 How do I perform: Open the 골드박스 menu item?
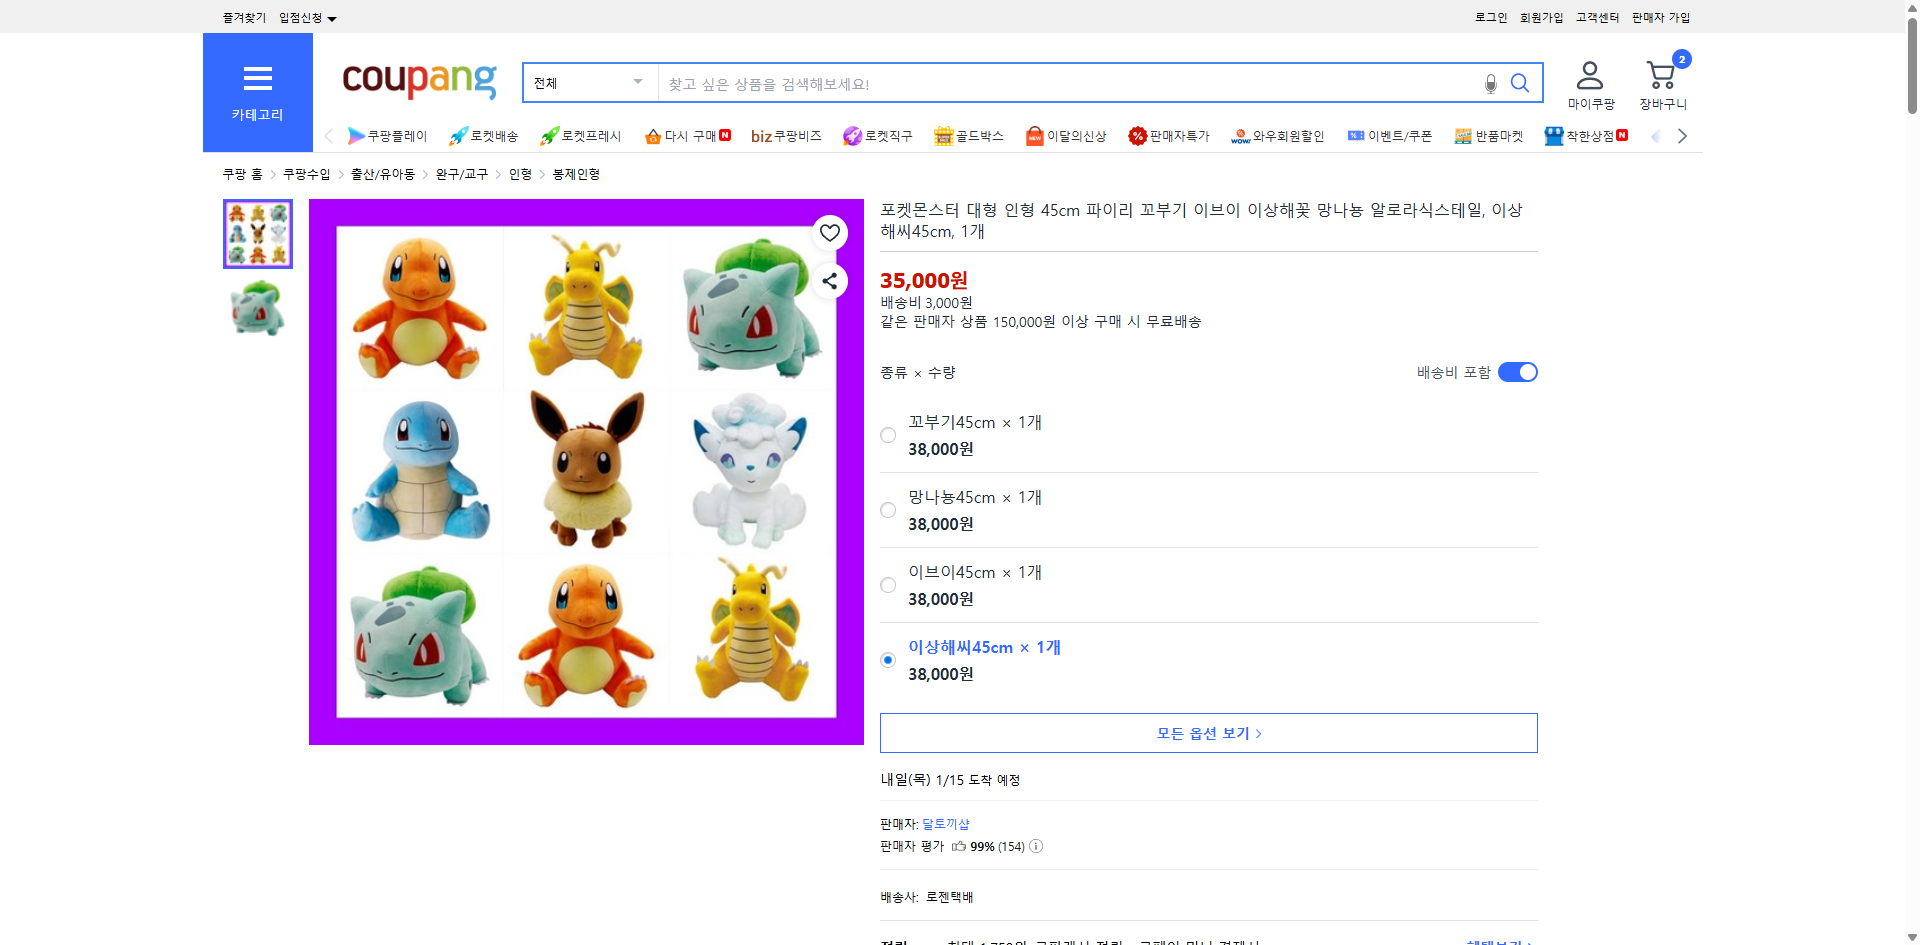point(968,136)
